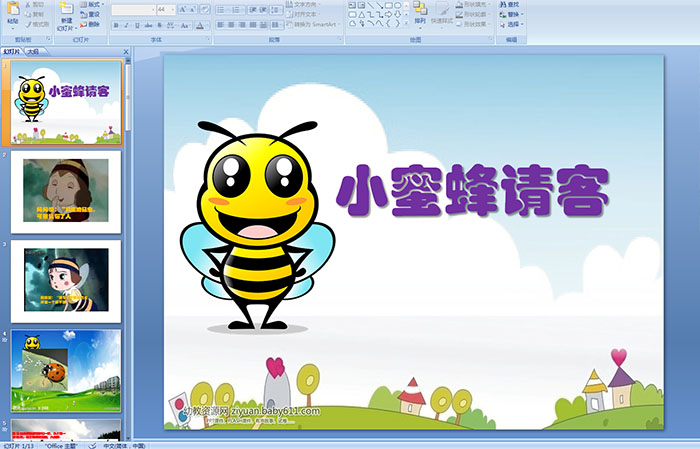Select the Oval shape in gallery
700x449 pixels.
pyautogui.click(x=397, y=5)
